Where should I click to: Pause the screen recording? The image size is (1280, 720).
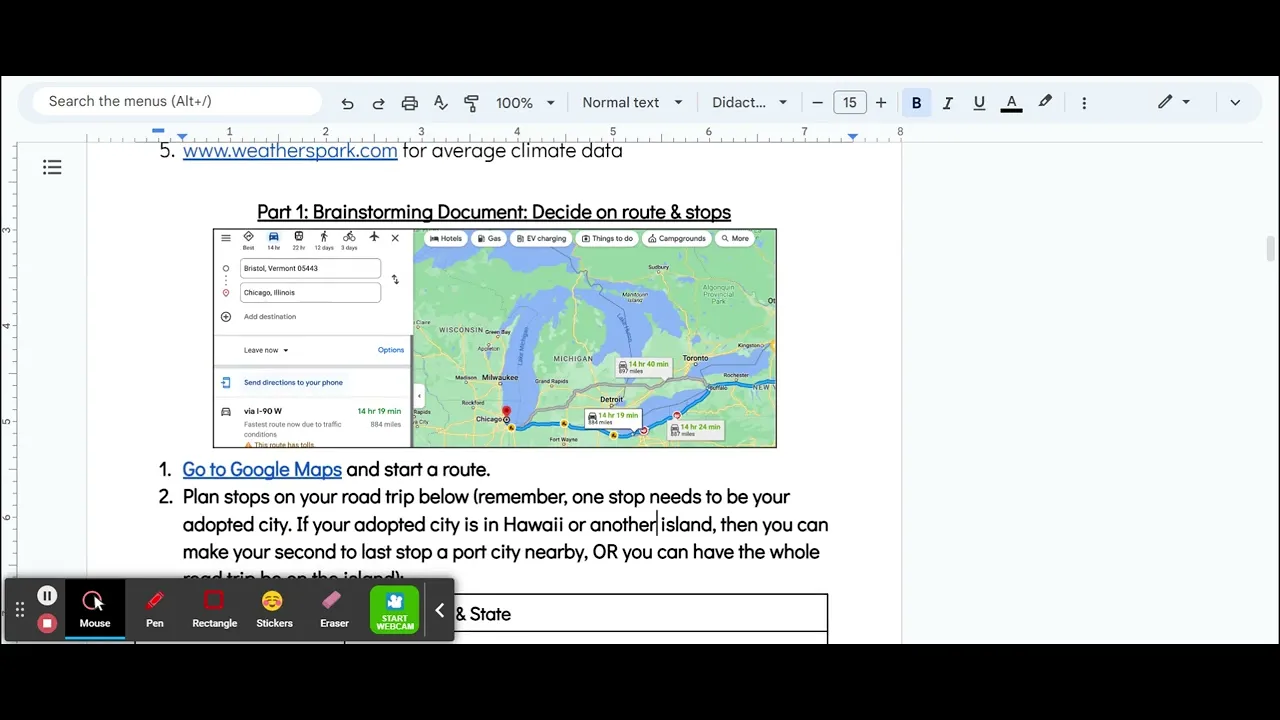(x=47, y=596)
